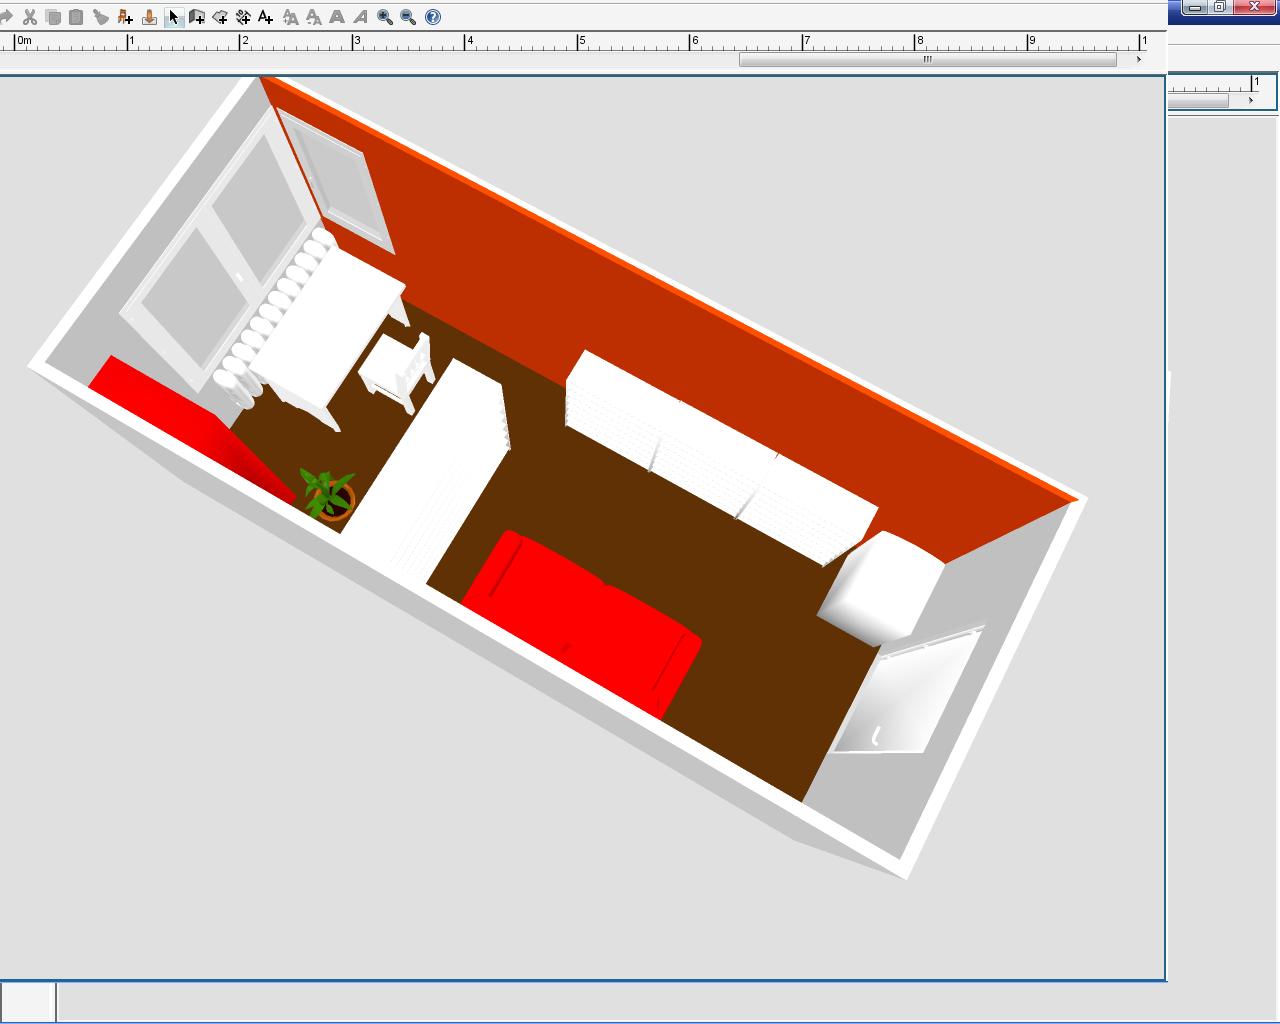Click the Import furniture icon
The image size is (1280, 1024).
tap(149, 17)
